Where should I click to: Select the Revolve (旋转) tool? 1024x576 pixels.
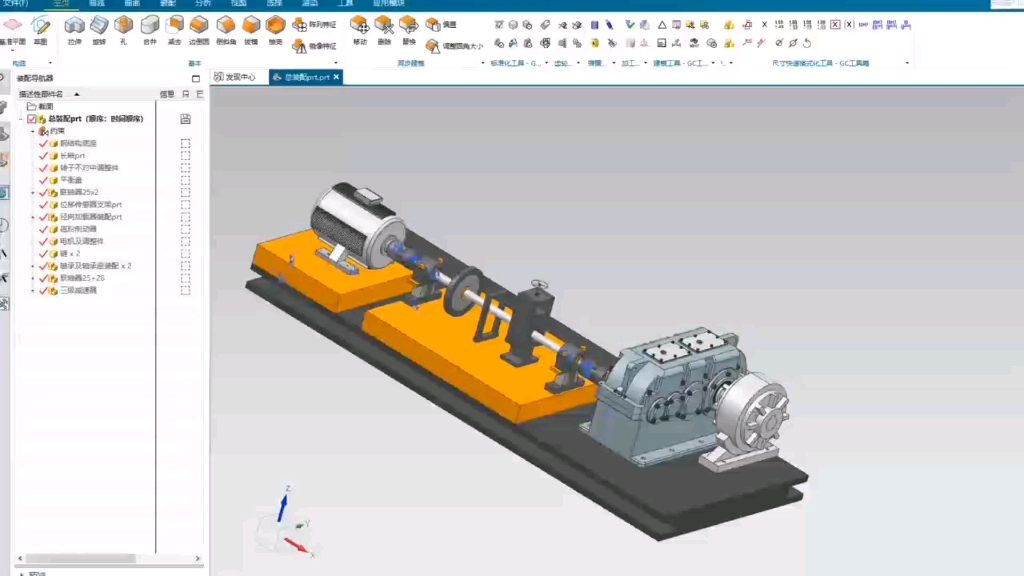coord(100,27)
